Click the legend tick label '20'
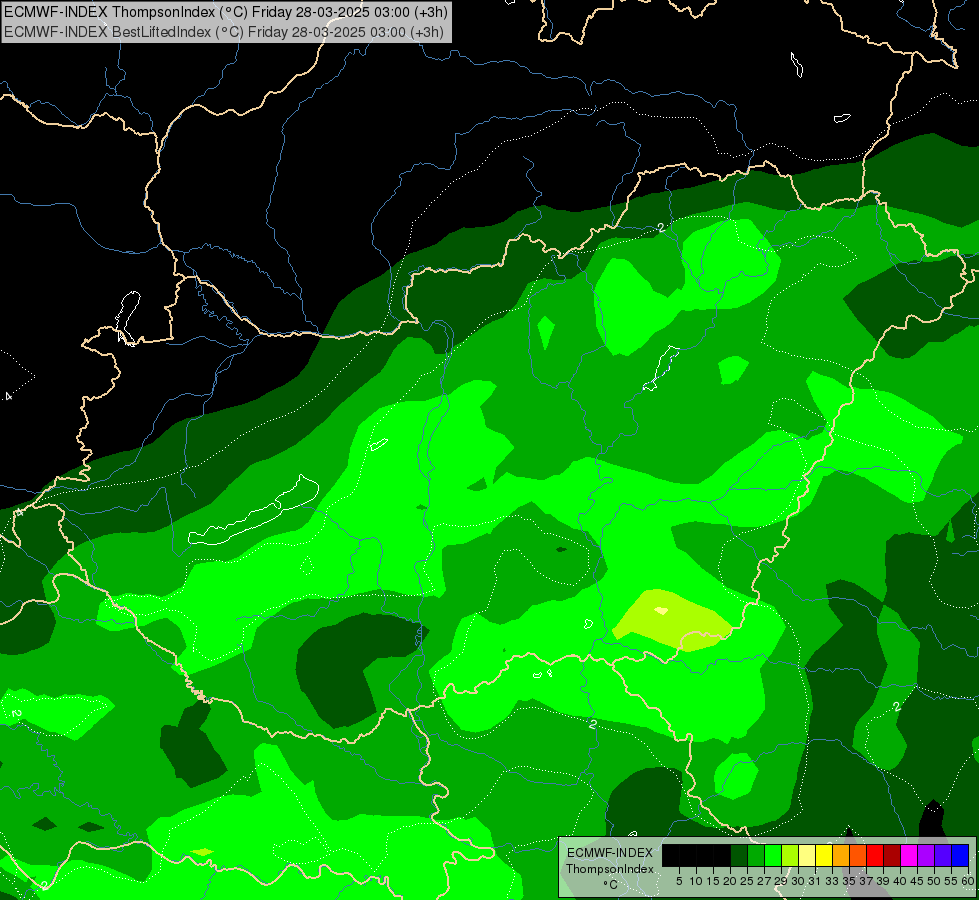The height and width of the screenshot is (900, 979). [730, 881]
